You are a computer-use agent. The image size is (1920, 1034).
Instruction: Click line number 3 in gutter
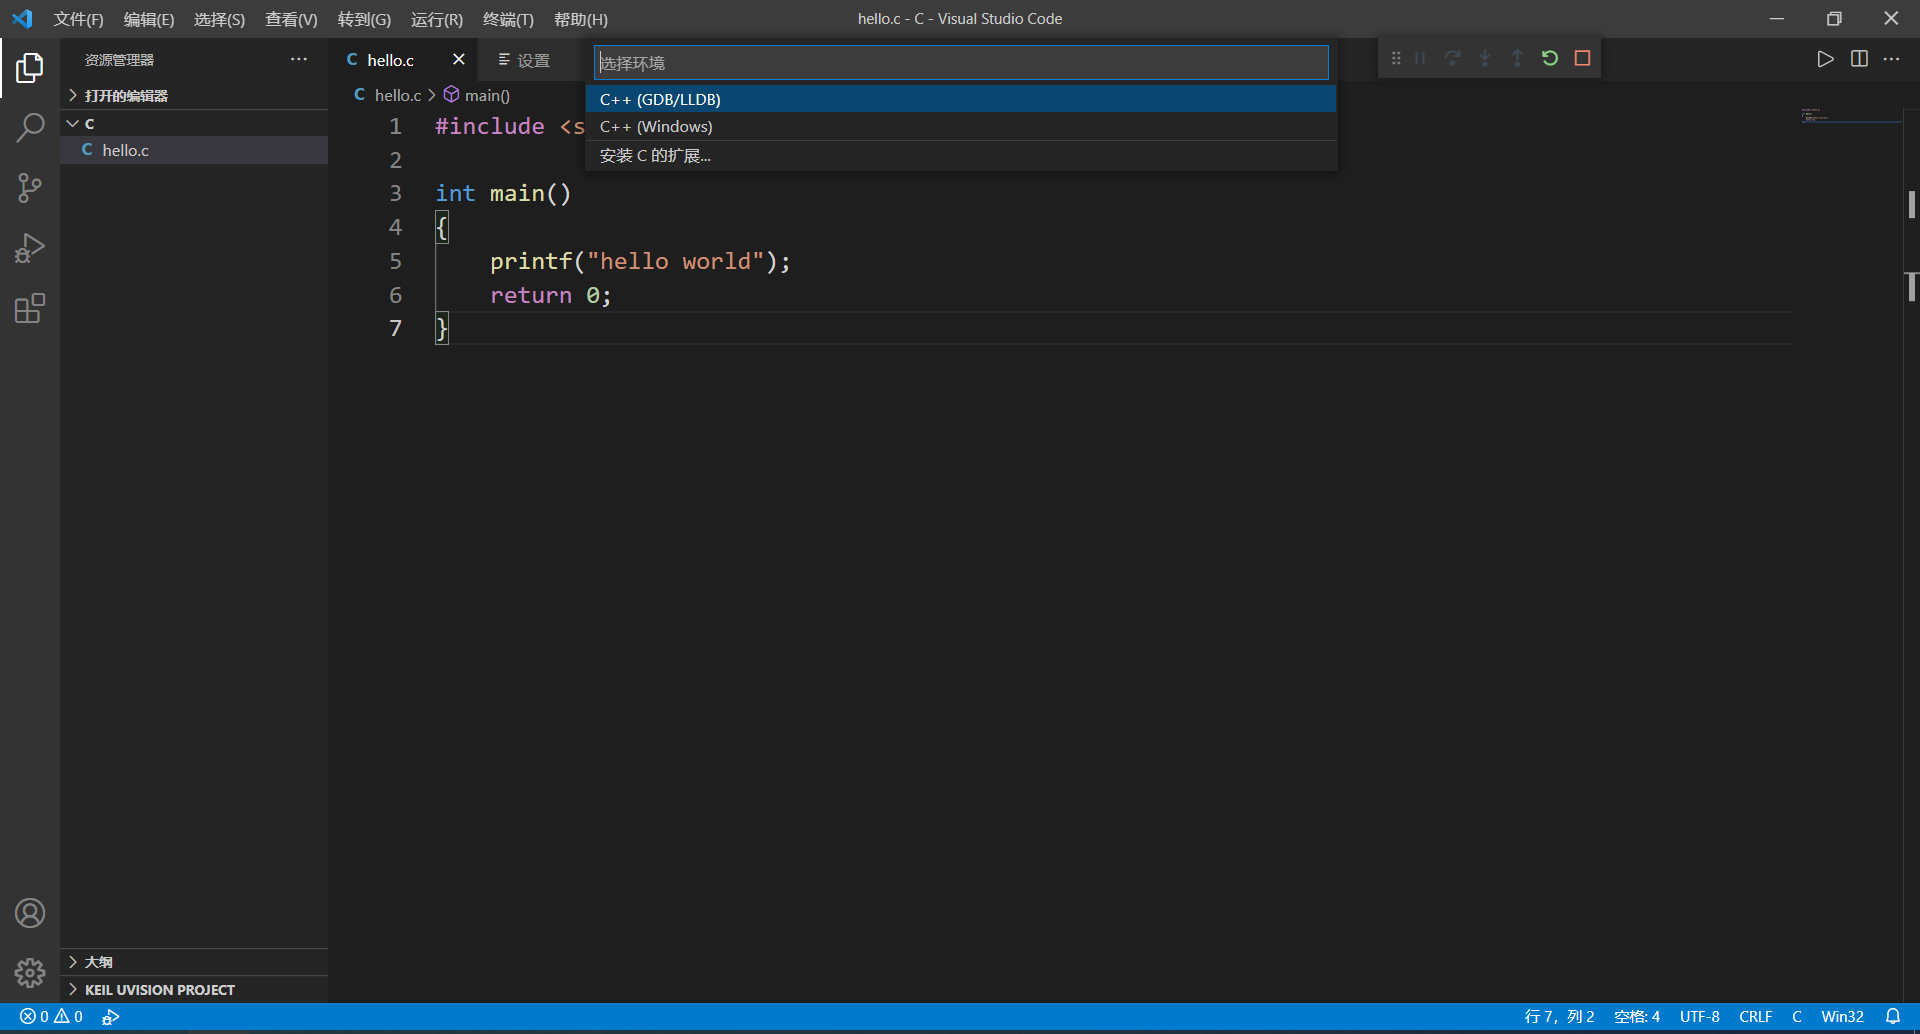[395, 193]
